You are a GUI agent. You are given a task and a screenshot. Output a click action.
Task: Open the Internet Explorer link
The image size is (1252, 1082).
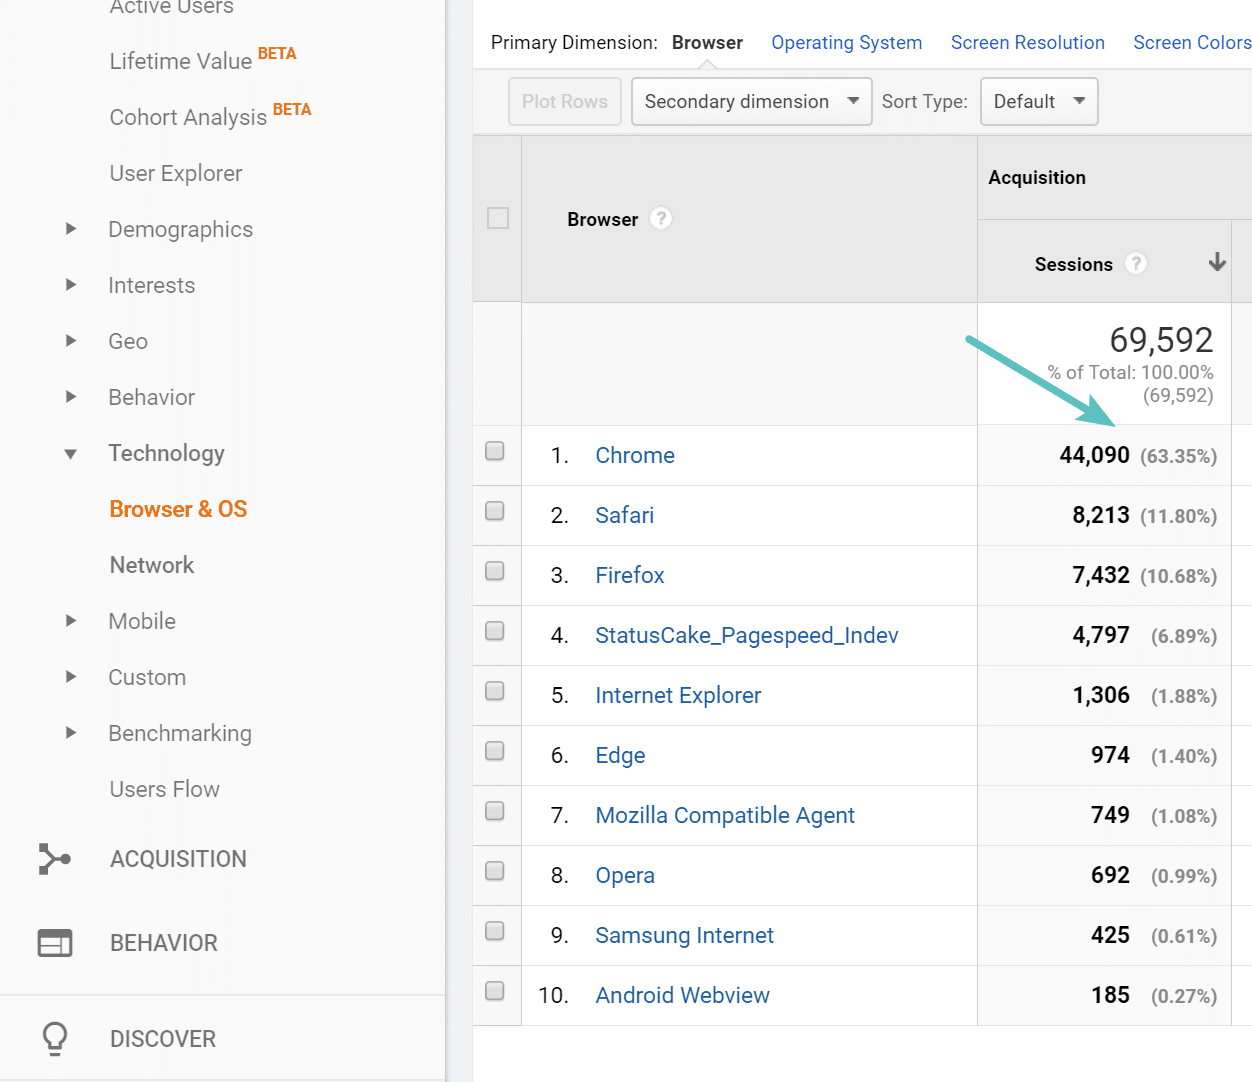tap(678, 695)
